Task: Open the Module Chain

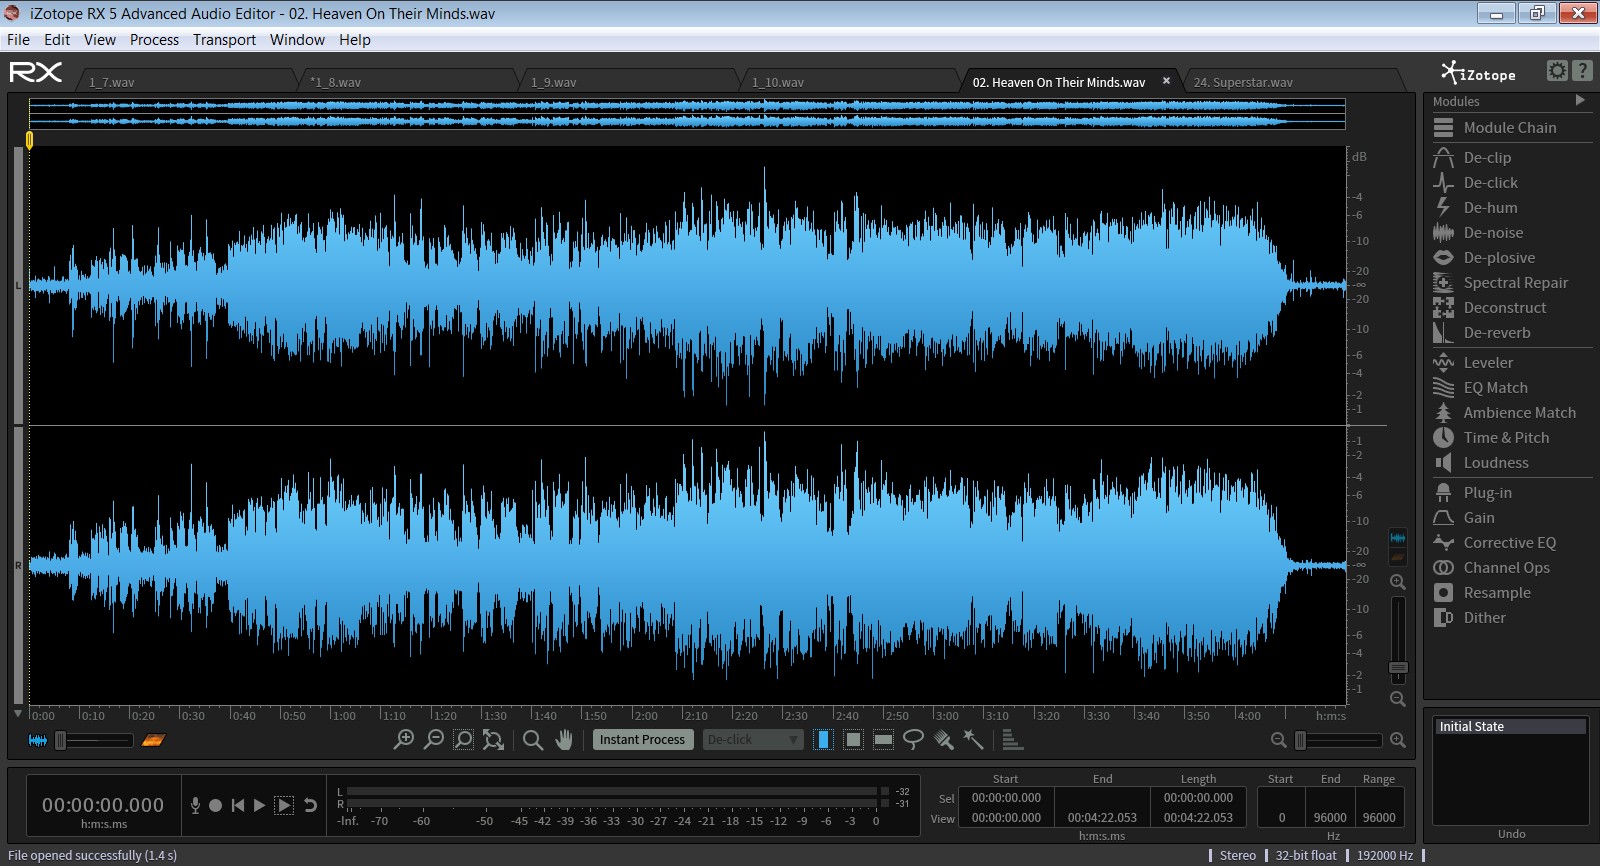Action: click(1511, 127)
